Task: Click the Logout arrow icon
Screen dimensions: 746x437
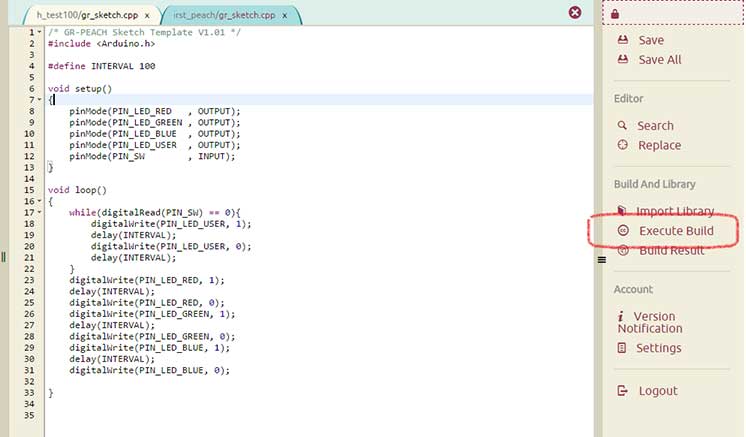Action: click(x=623, y=391)
